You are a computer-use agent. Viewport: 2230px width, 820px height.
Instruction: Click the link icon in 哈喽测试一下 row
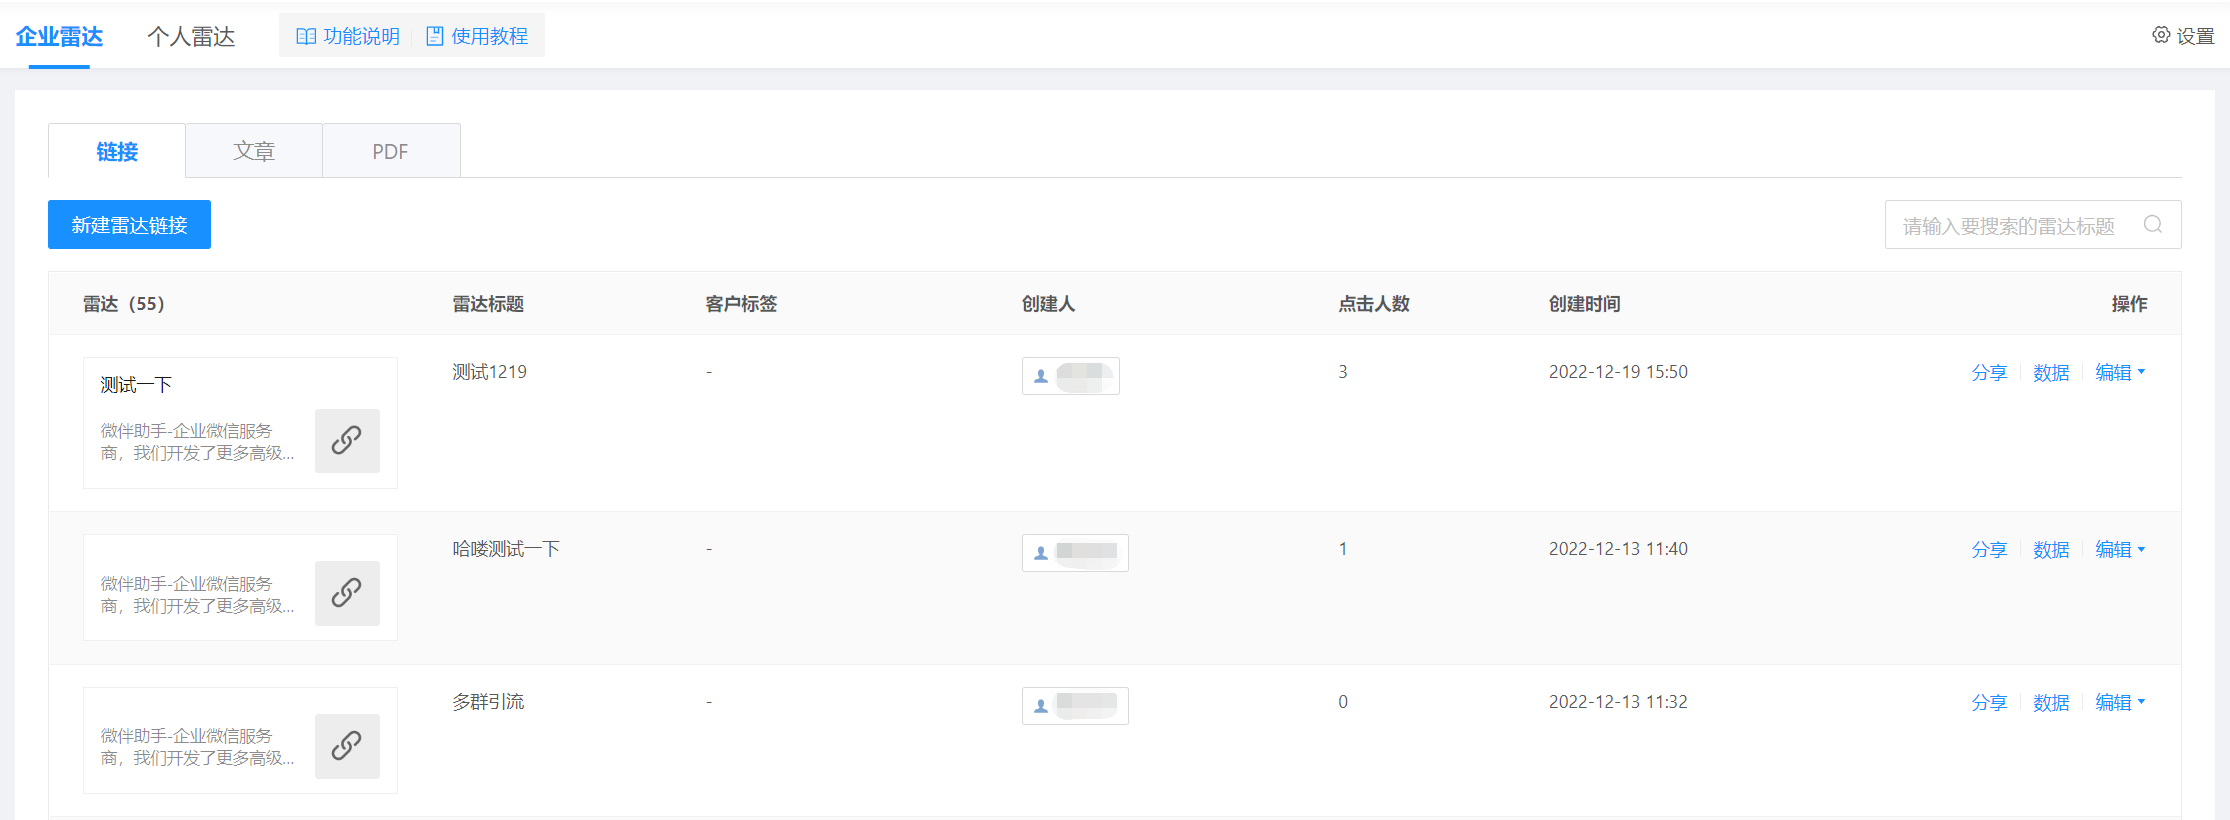[x=347, y=593]
